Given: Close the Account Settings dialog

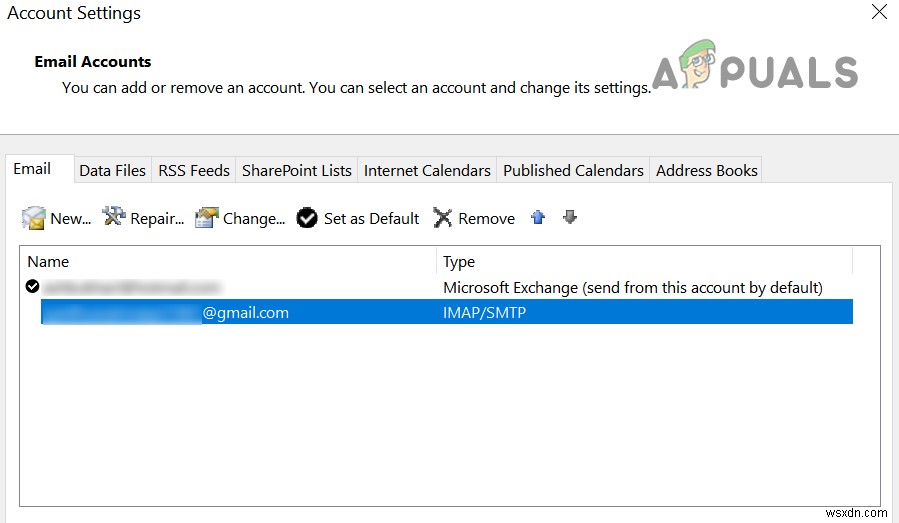Looking at the screenshot, I should 879,13.
